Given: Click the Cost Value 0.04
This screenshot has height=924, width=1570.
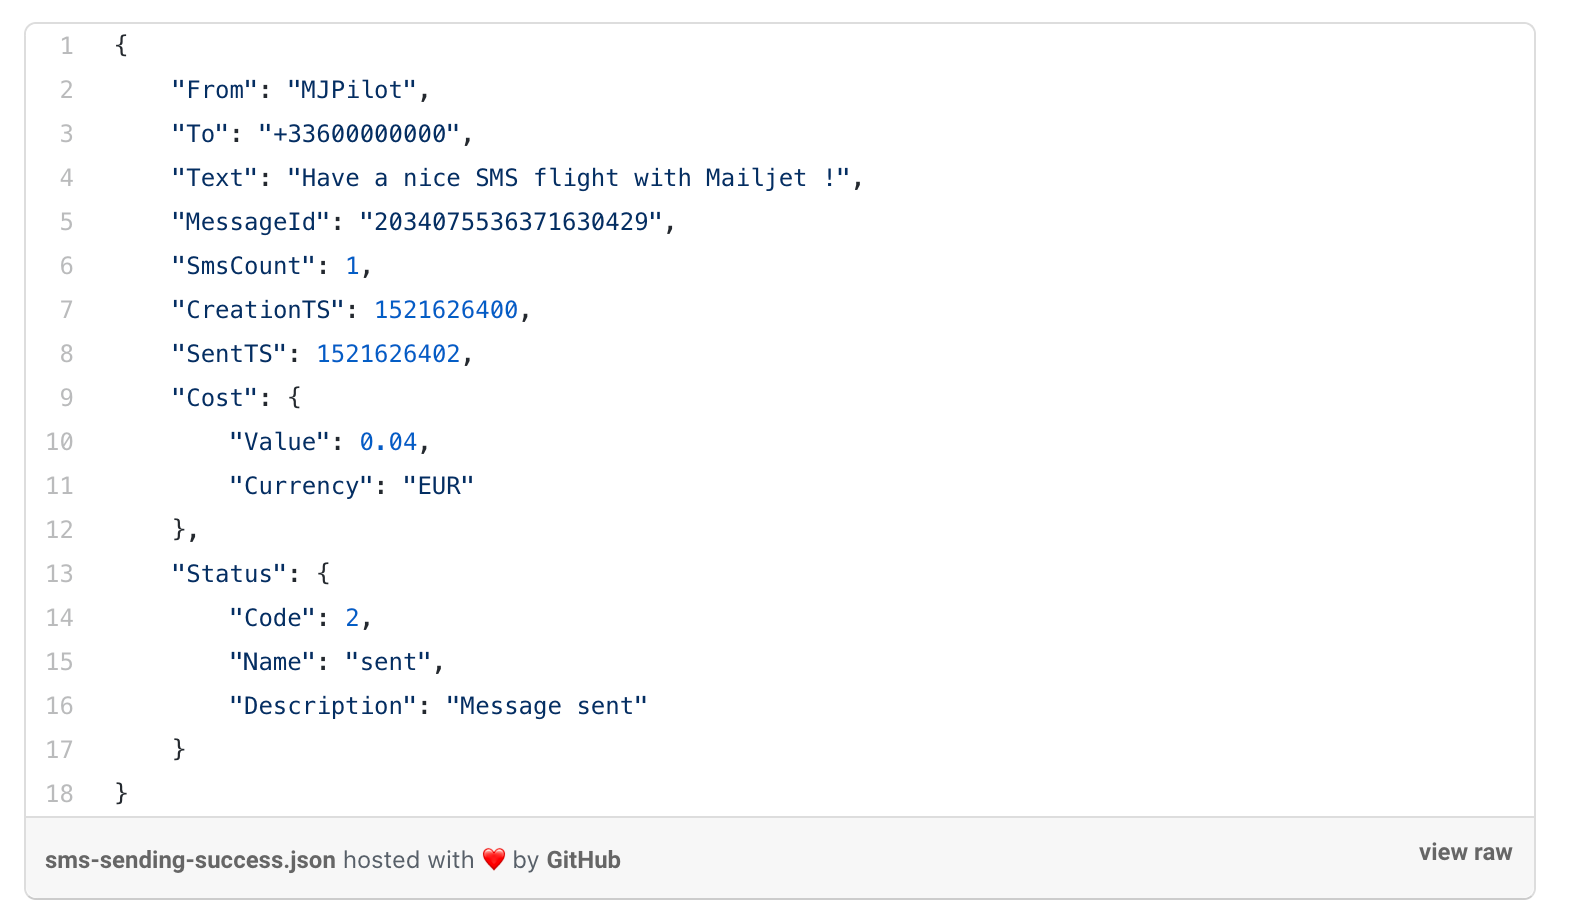Looking at the screenshot, I should click(x=388, y=442).
